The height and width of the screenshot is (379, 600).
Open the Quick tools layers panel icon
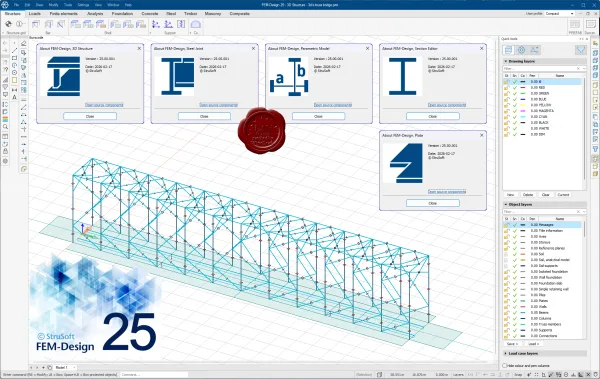tap(508, 50)
